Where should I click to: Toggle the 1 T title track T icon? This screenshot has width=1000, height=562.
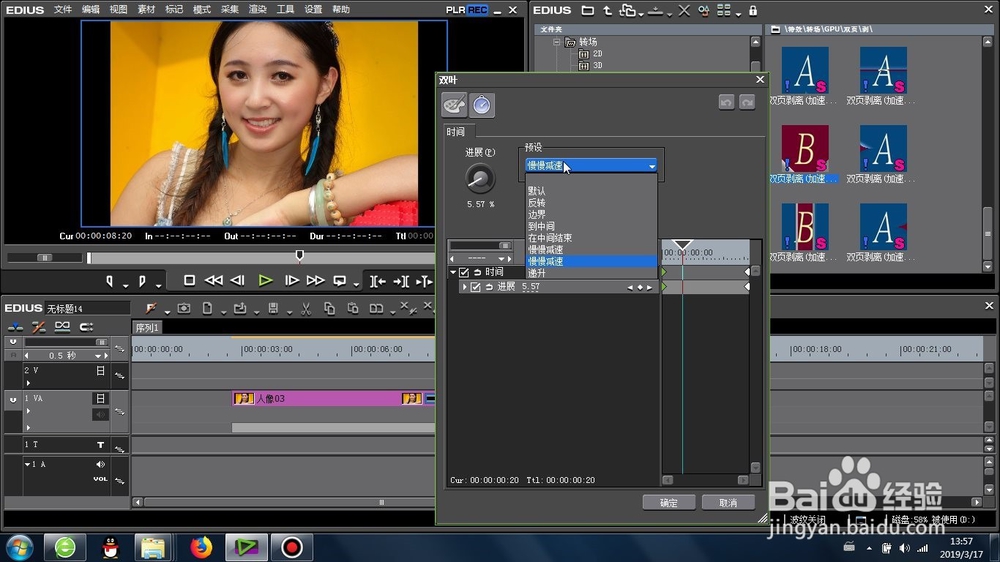pos(100,445)
